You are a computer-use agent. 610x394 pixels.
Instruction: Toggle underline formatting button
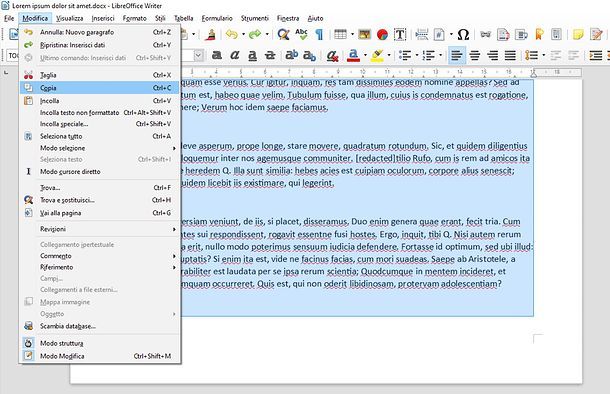(x=252, y=56)
